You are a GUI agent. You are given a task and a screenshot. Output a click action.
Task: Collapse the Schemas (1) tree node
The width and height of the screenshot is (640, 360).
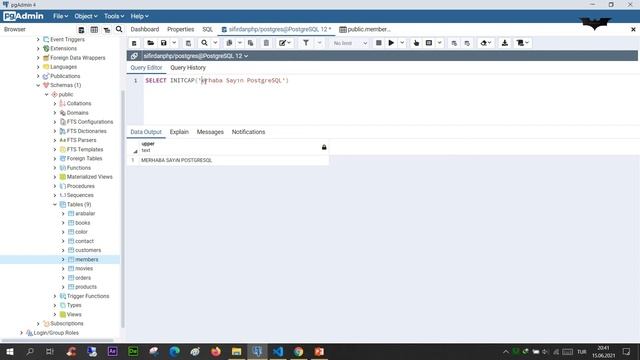[38, 85]
